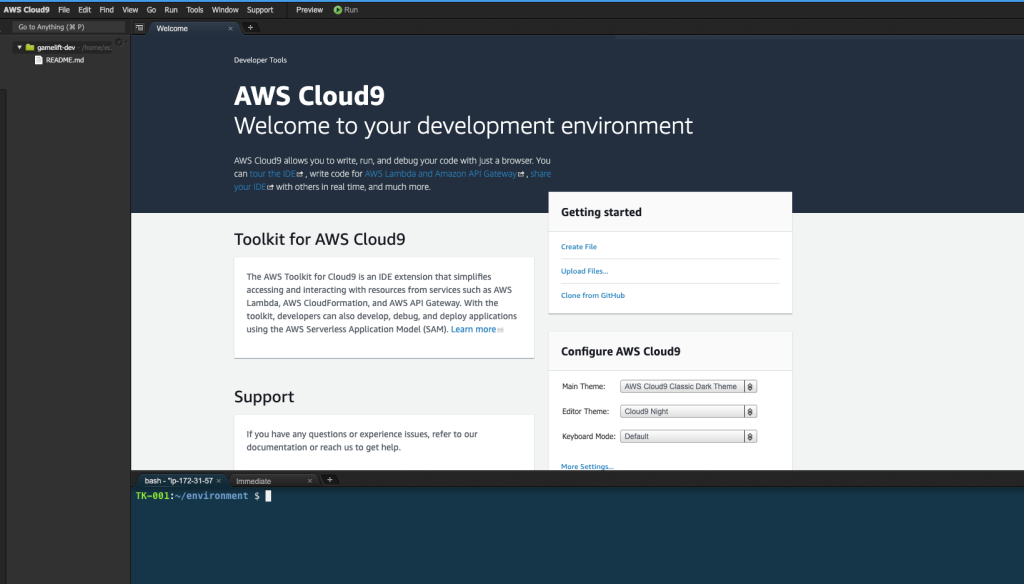Viewport: 1024px width, 584px height.
Task: Switch to the Welcome tab
Action: [x=172, y=28]
